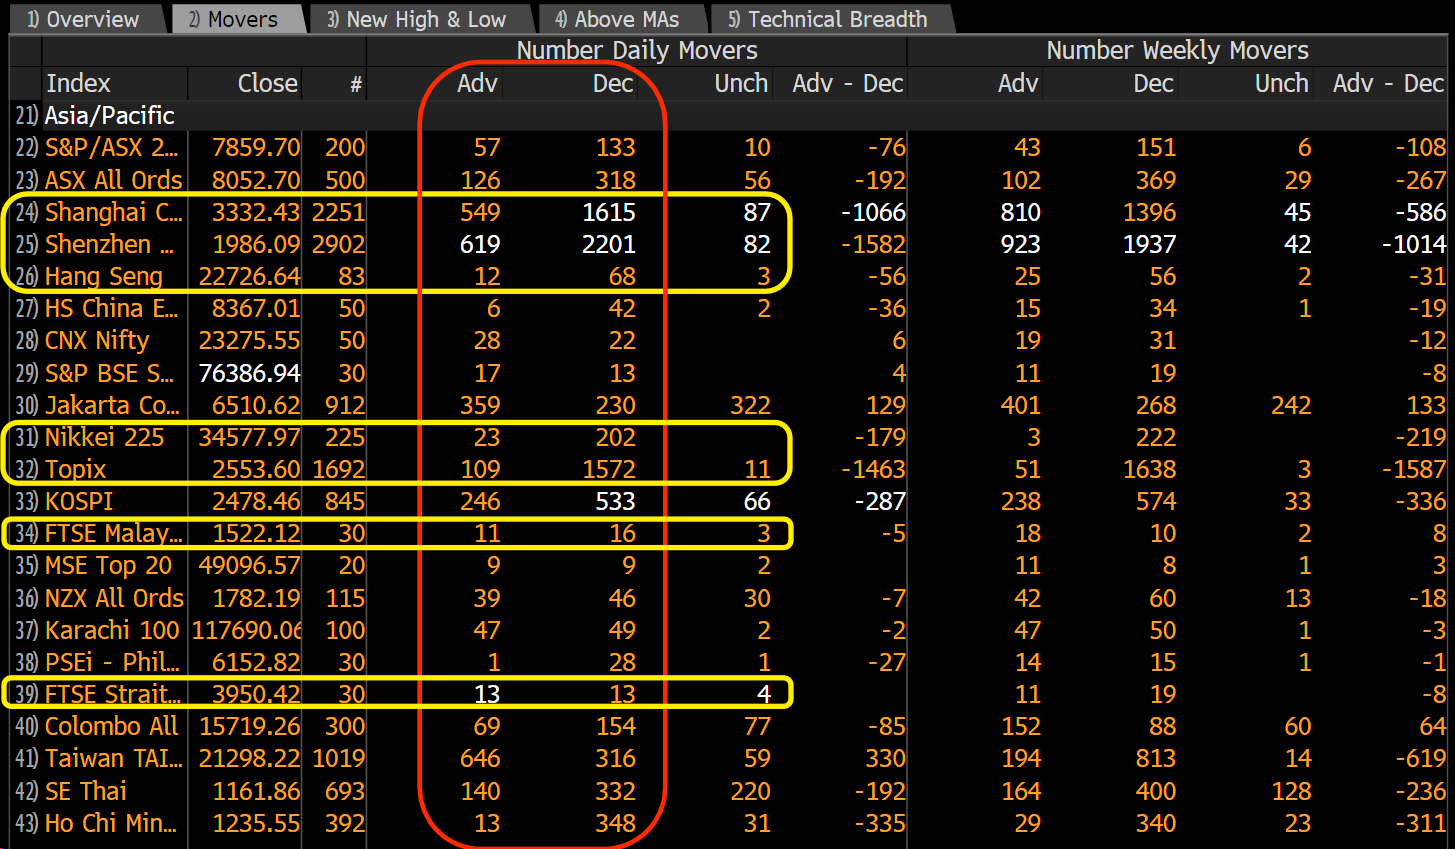1455x849 pixels.
Task: Open the Taiwan TAI... index row
Action: tap(113, 758)
